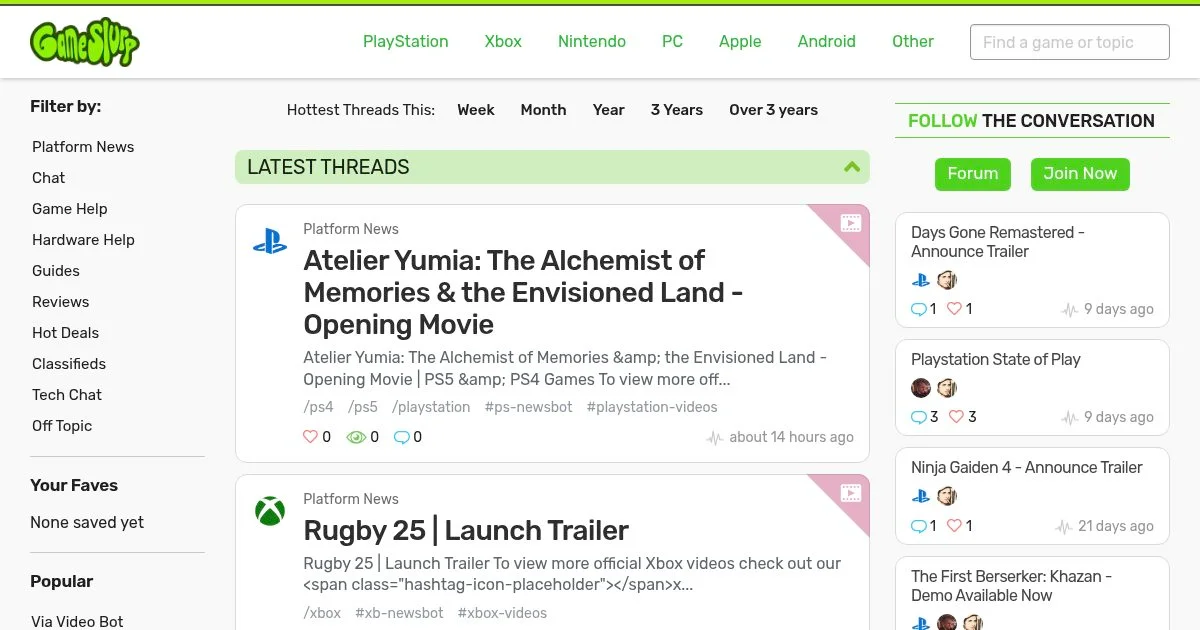Open Days Gone Remastered Announce Trailer title

pos(998,242)
